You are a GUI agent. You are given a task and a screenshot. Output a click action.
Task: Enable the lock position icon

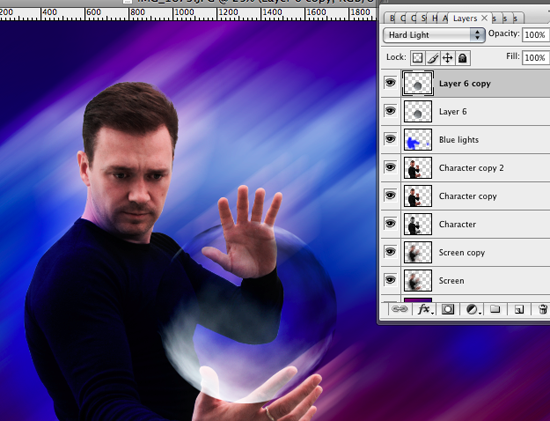coord(448,58)
